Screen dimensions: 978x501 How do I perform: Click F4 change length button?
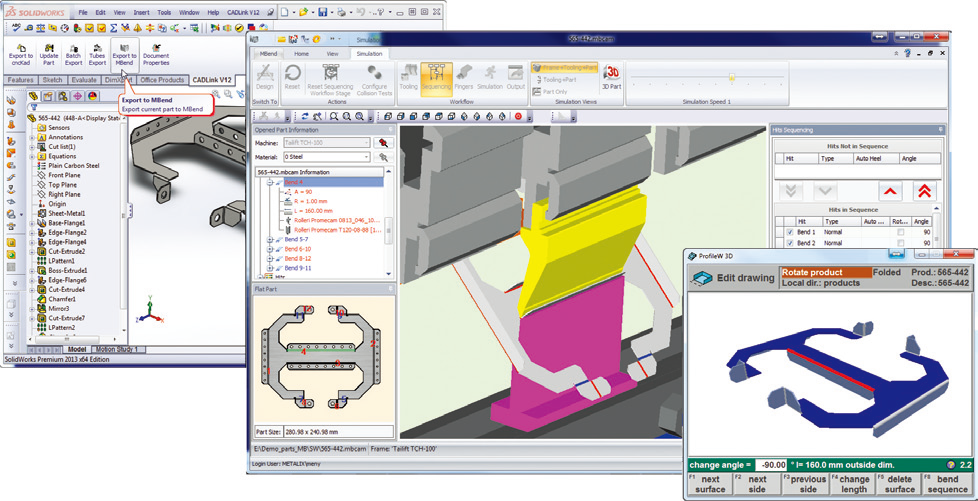851,484
